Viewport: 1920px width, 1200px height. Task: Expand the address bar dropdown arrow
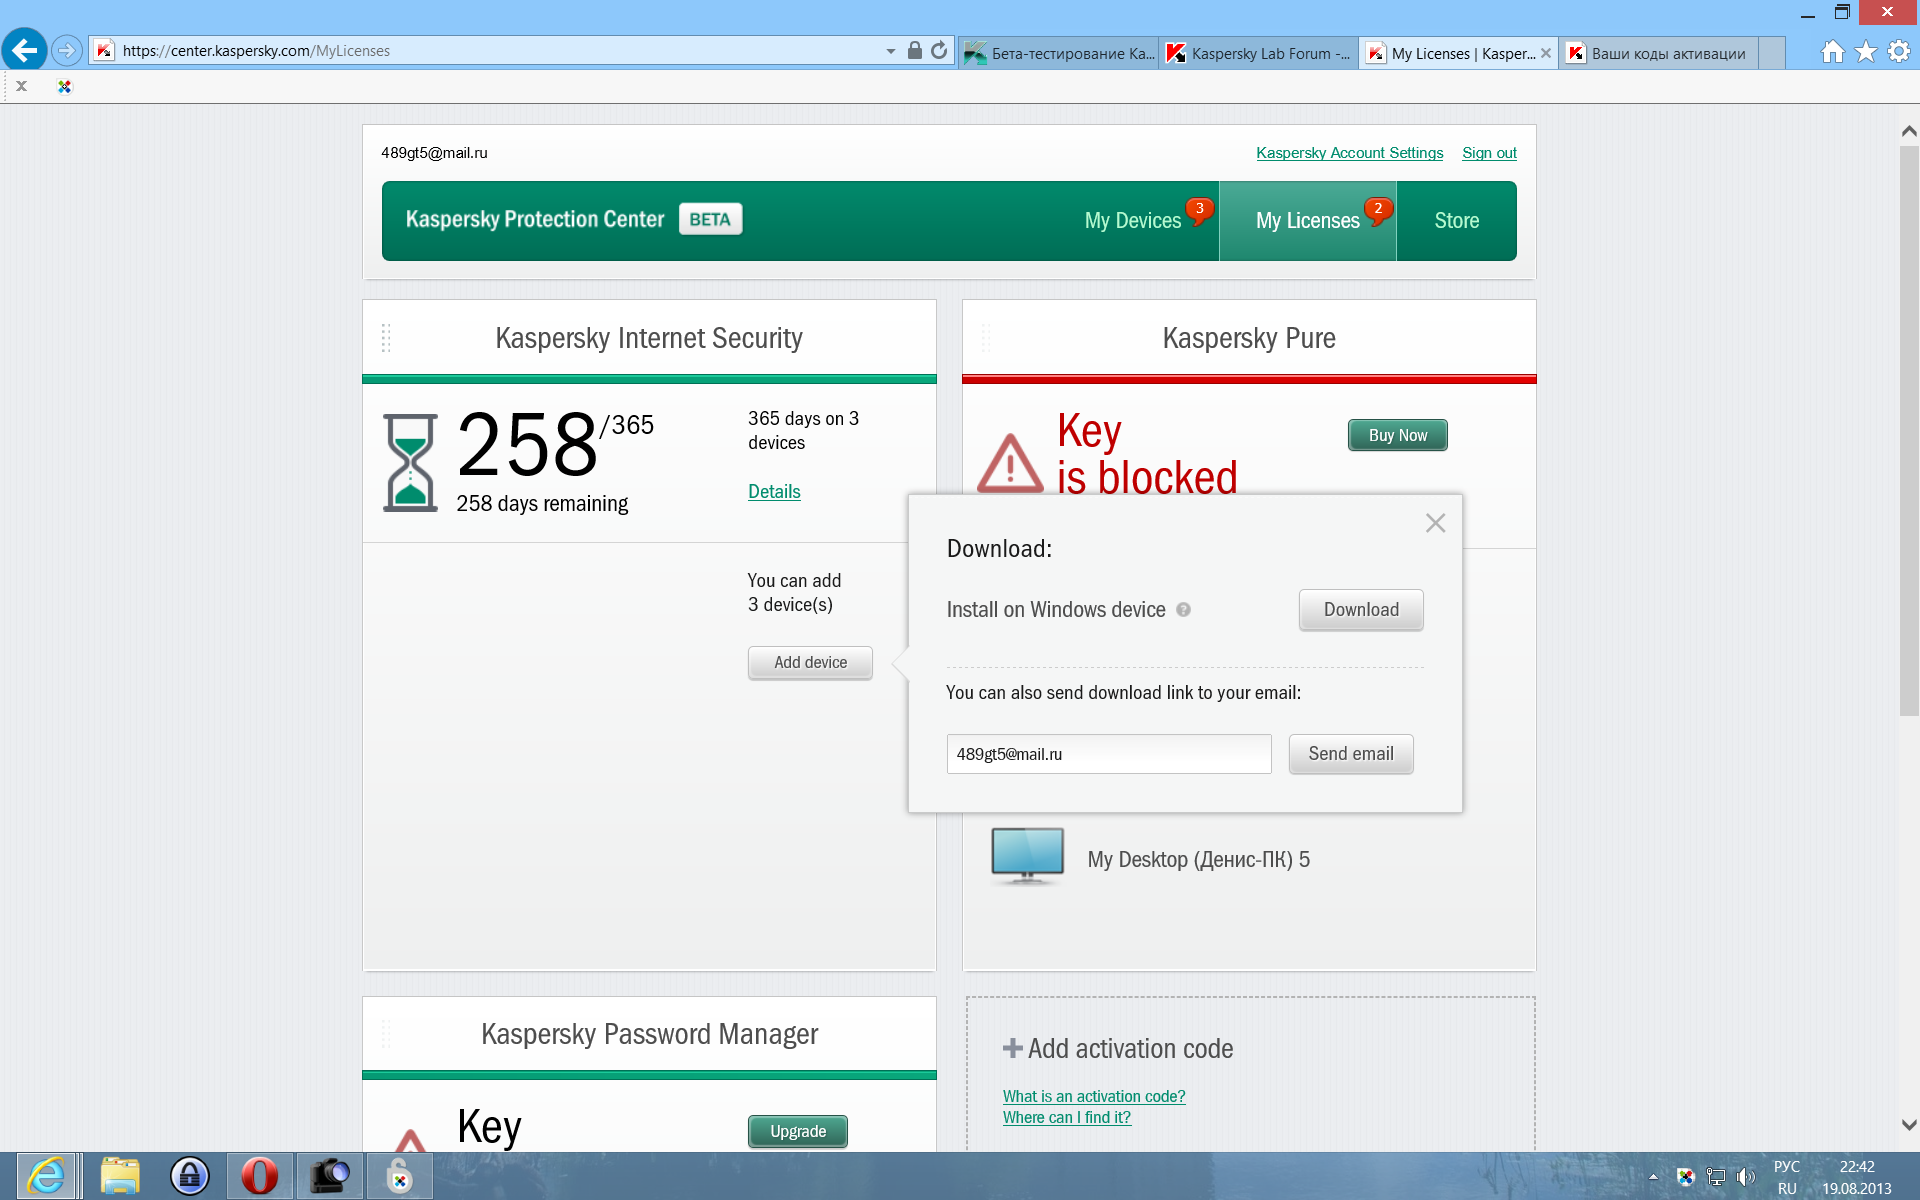click(x=890, y=51)
